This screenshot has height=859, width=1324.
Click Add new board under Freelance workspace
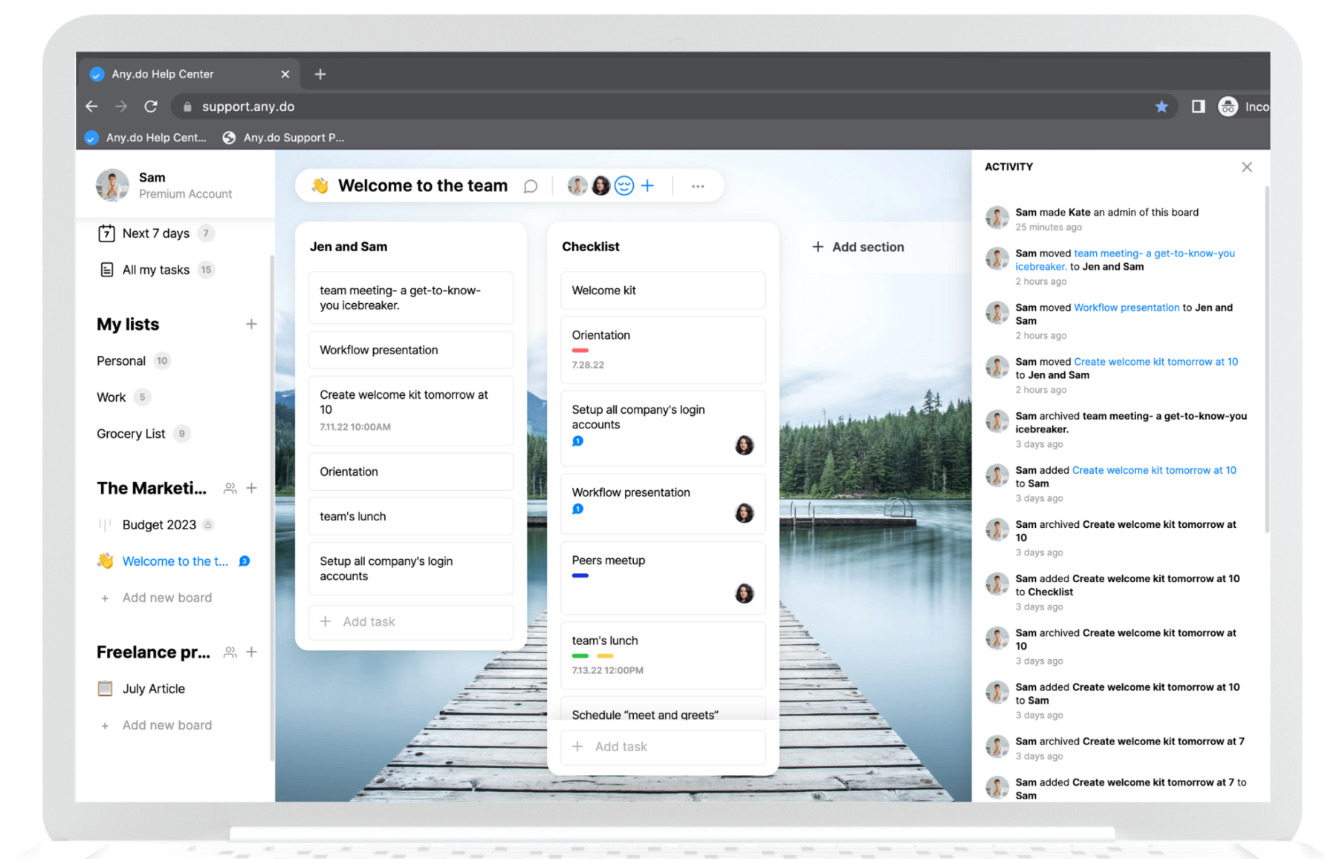coord(157,726)
